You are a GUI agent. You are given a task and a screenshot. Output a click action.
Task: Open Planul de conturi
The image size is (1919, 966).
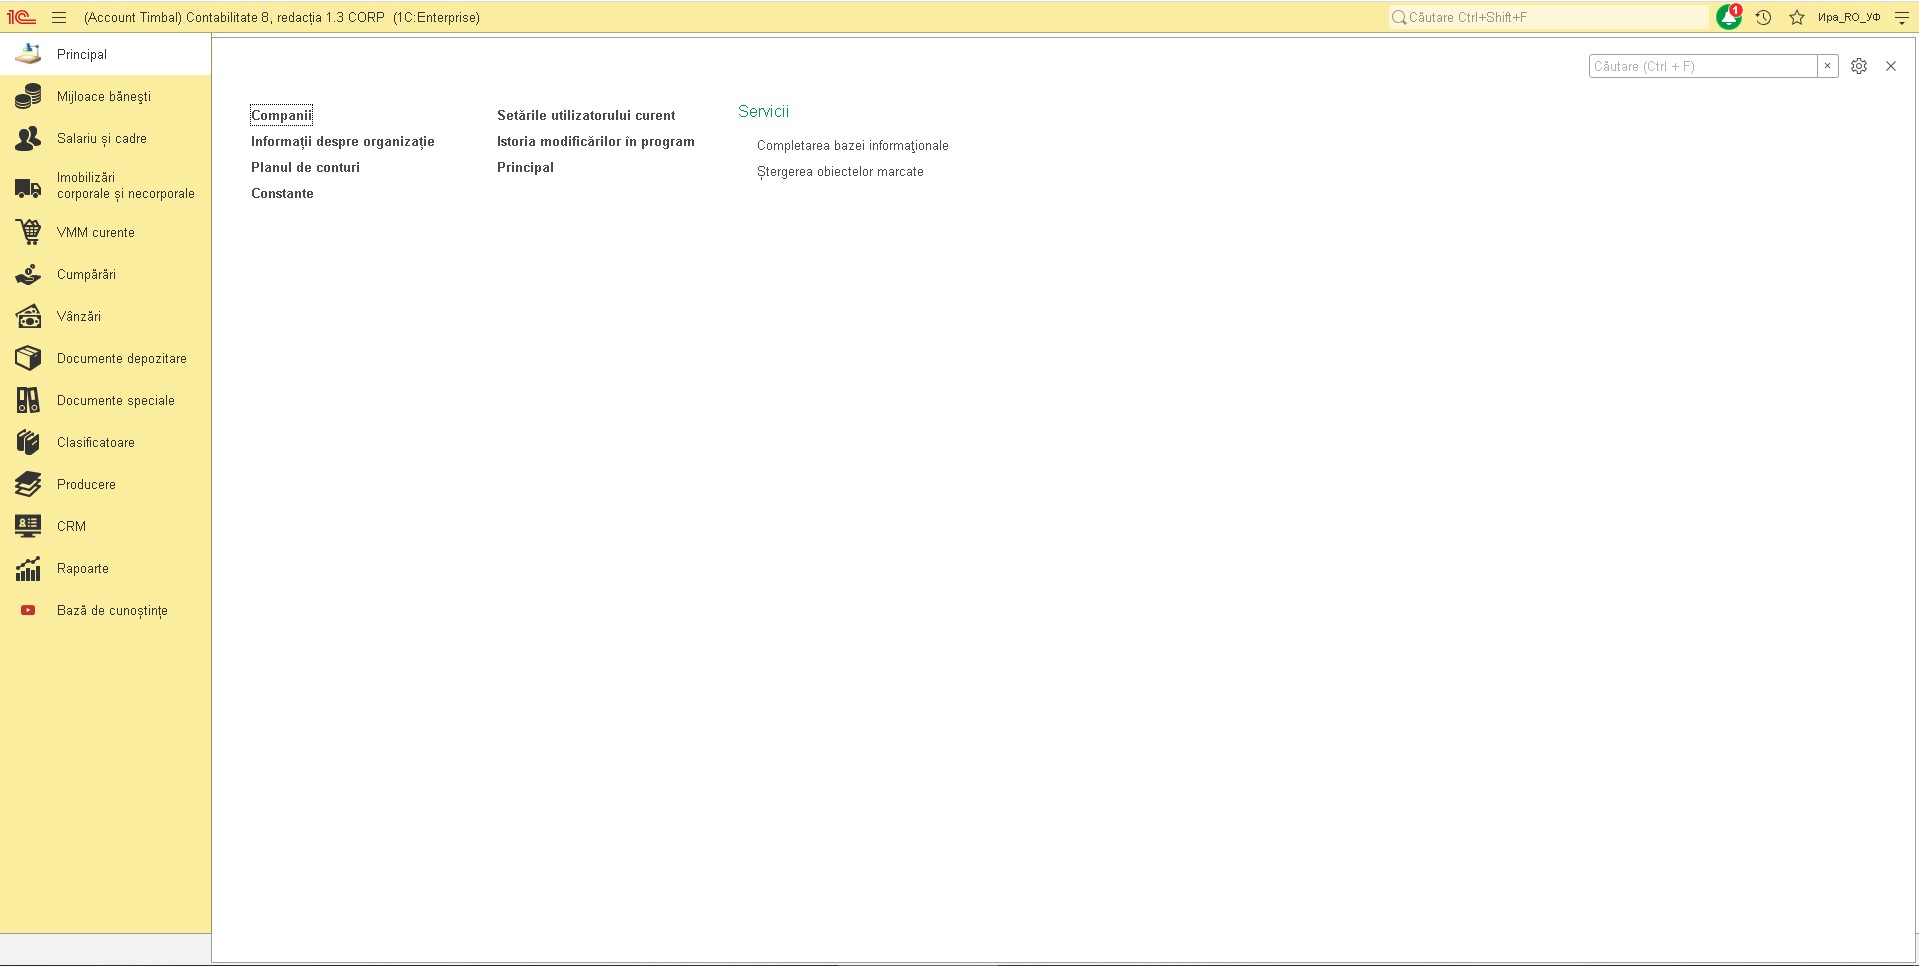pos(305,167)
